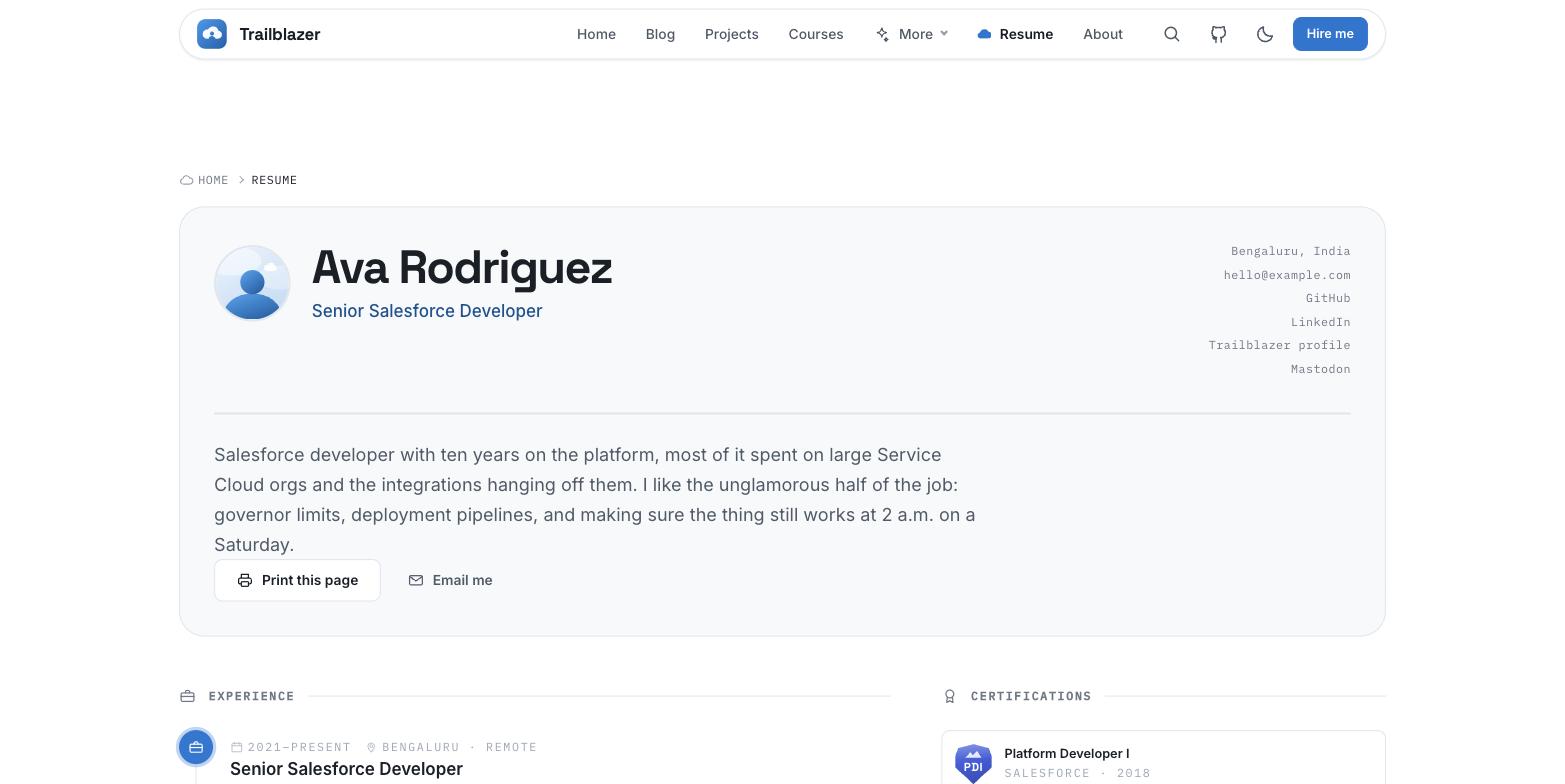This screenshot has width=1565, height=784.
Task: Click the PDI certification badge icon
Action: click(973, 763)
